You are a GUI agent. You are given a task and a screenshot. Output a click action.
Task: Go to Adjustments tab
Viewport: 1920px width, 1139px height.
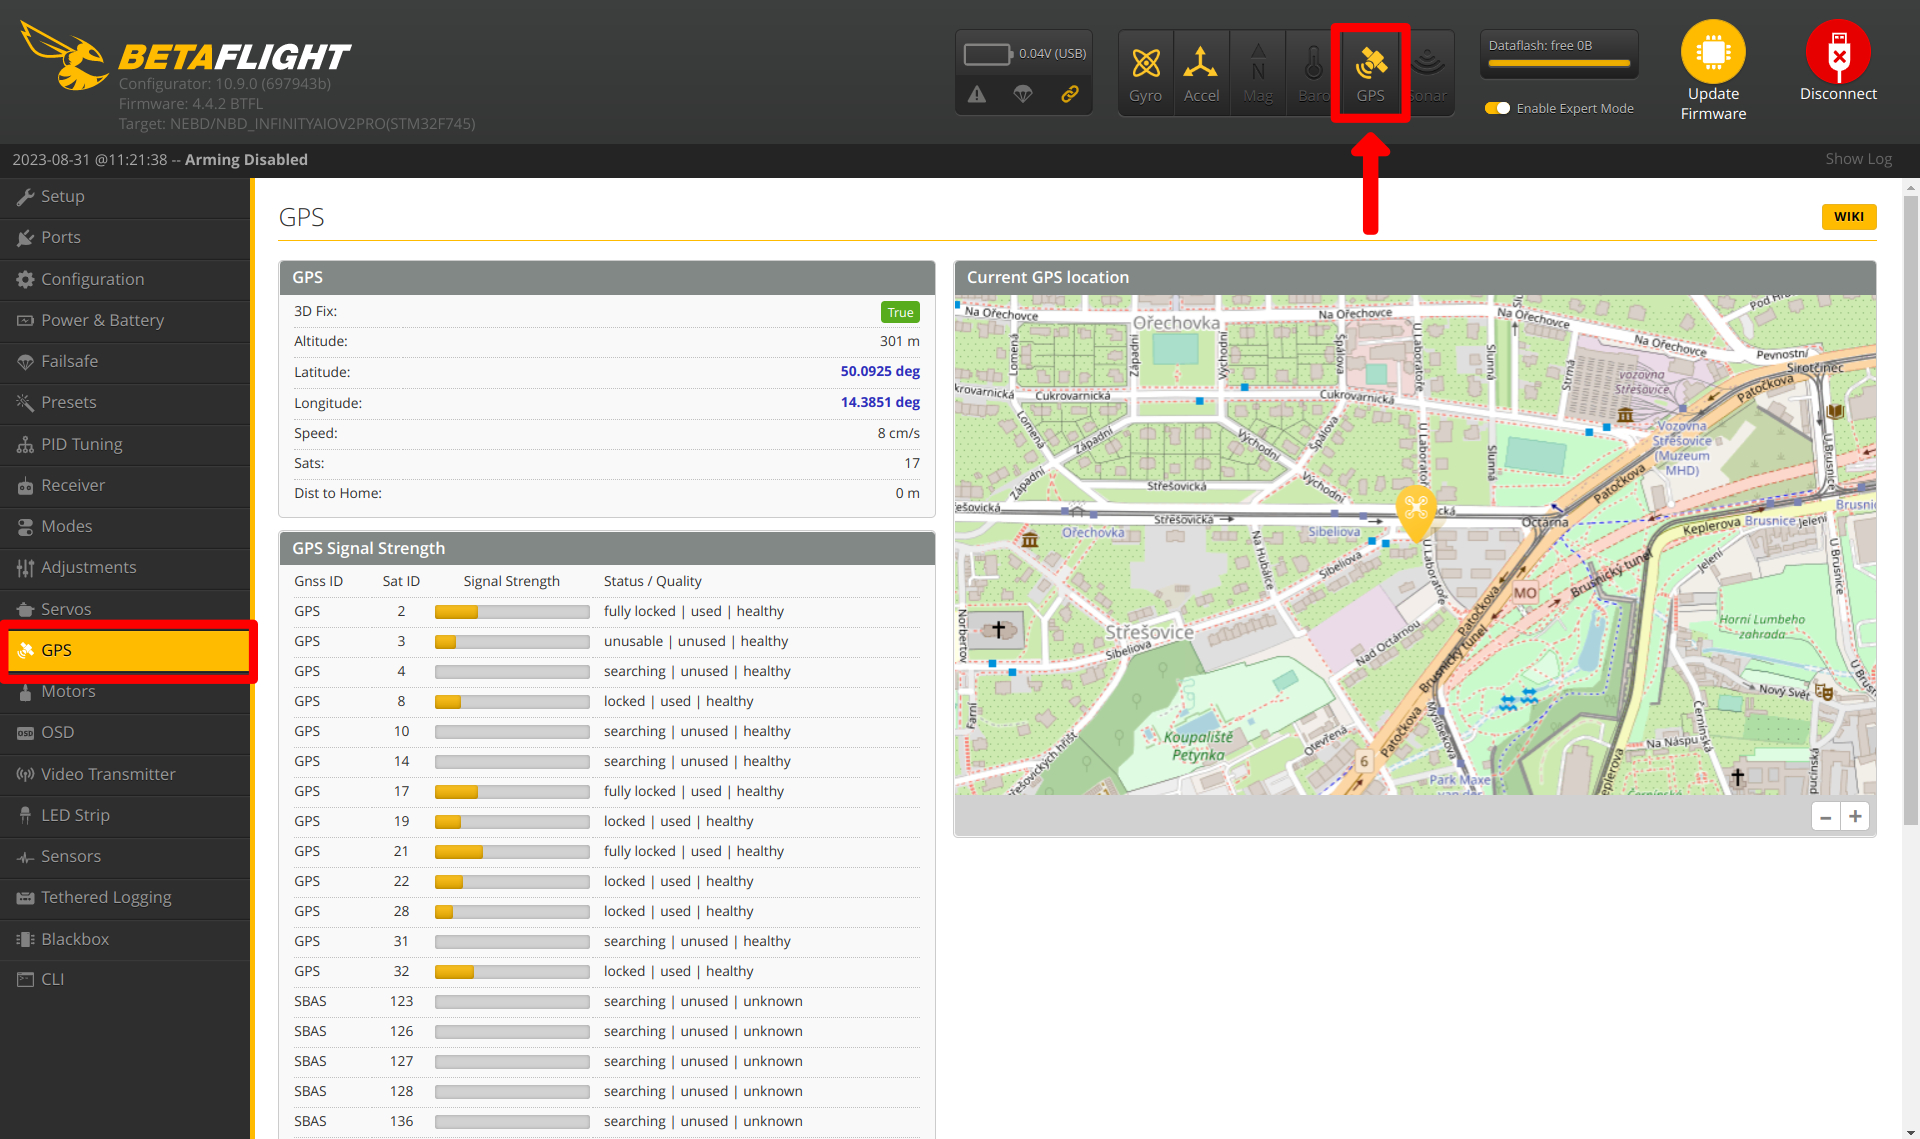pyautogui.click(x=125, y=567)
